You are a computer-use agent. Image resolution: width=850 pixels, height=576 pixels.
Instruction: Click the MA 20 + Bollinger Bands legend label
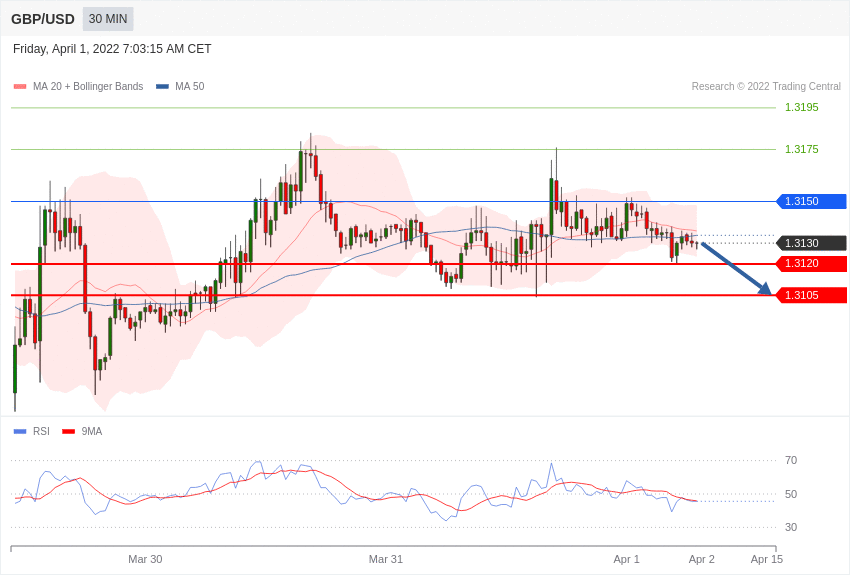tap(88, 87)
